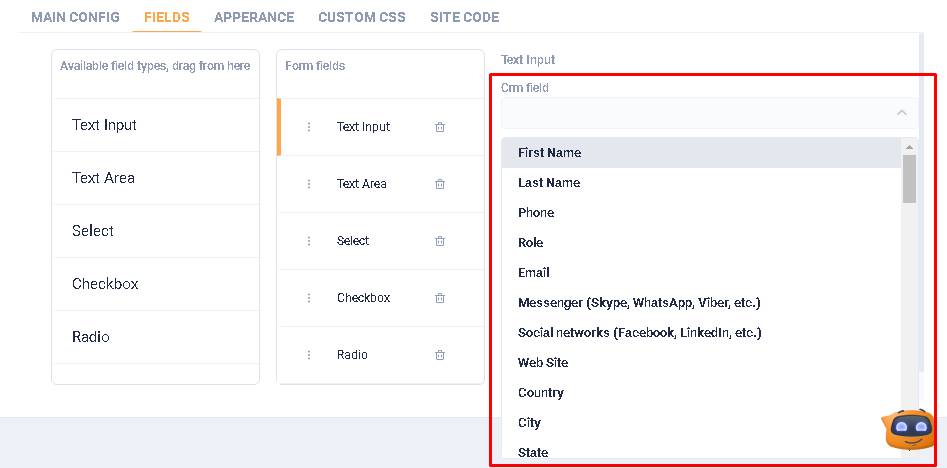Delete the Checkbox form field
Screen dimensions: 947x468
point(440,298)
